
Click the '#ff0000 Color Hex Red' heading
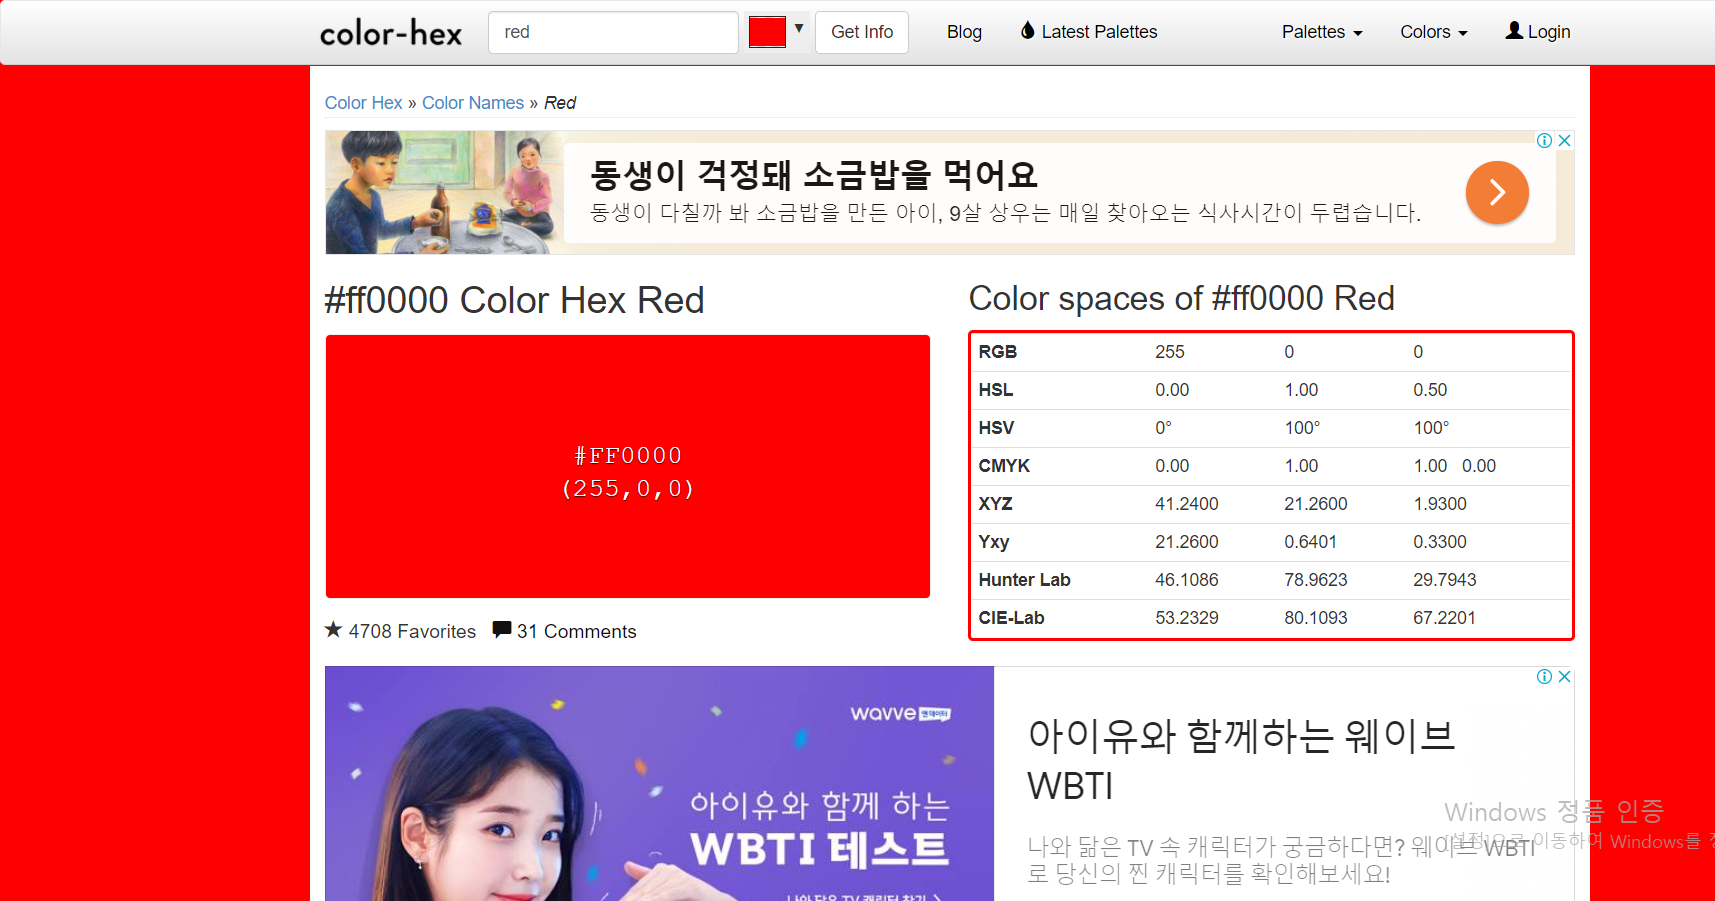coord(514,300)
